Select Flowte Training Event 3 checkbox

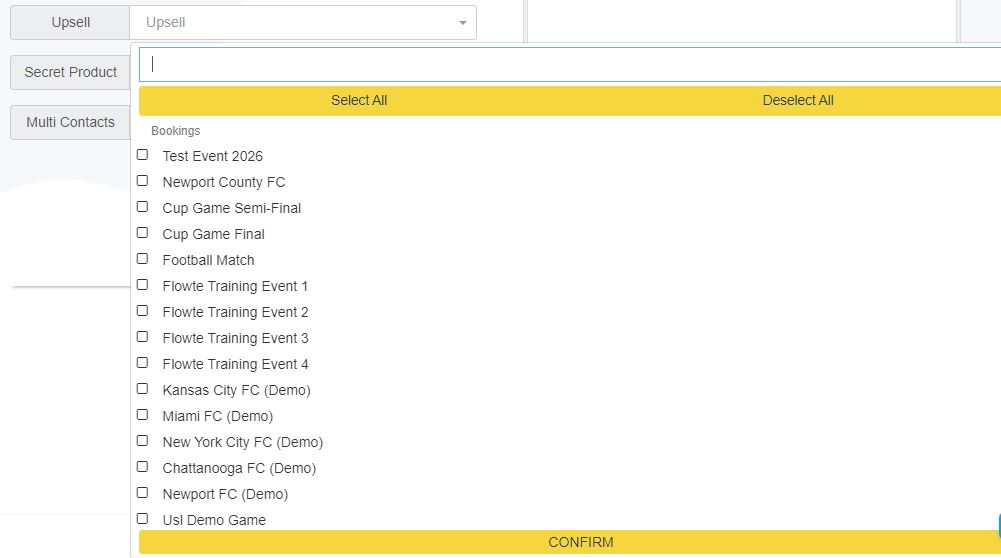[x=142, y=337]
